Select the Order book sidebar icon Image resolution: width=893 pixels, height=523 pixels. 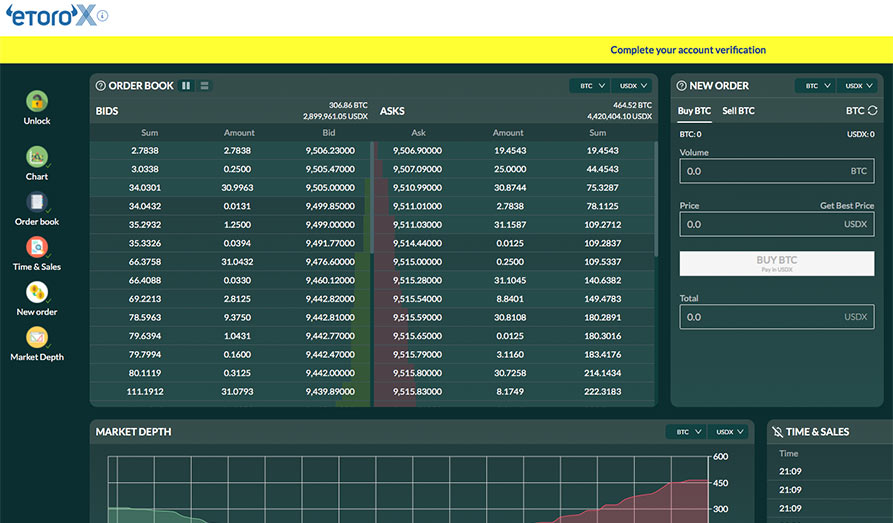[x=36, y=202]
